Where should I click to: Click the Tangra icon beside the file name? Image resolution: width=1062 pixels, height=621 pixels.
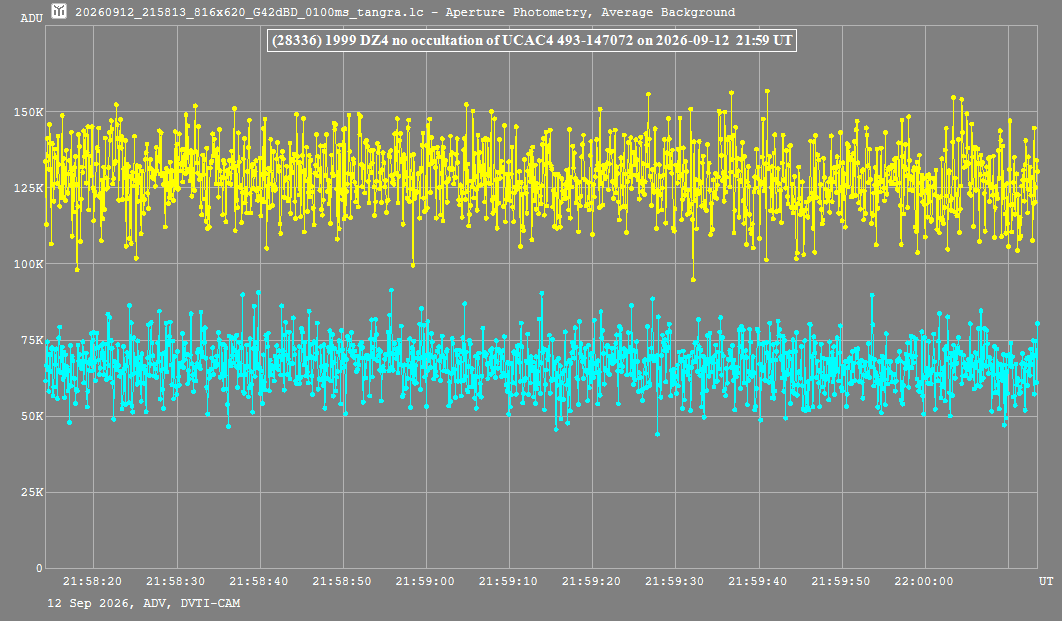(59, 11)
